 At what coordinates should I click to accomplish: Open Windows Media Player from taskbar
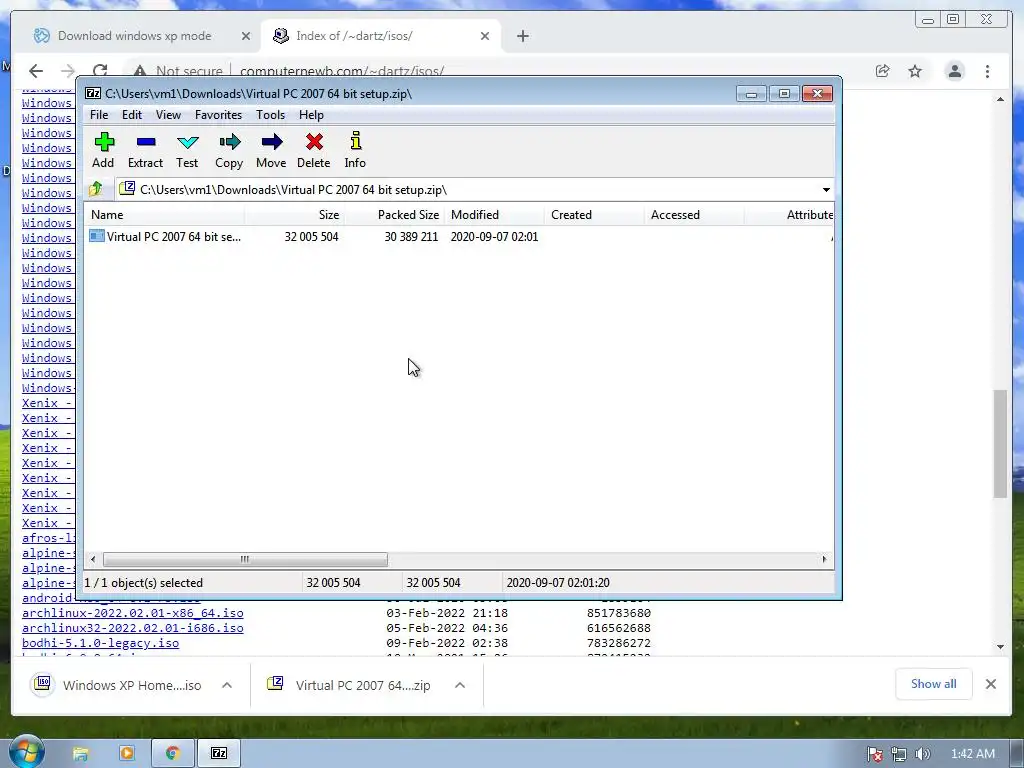click(127, 754)
